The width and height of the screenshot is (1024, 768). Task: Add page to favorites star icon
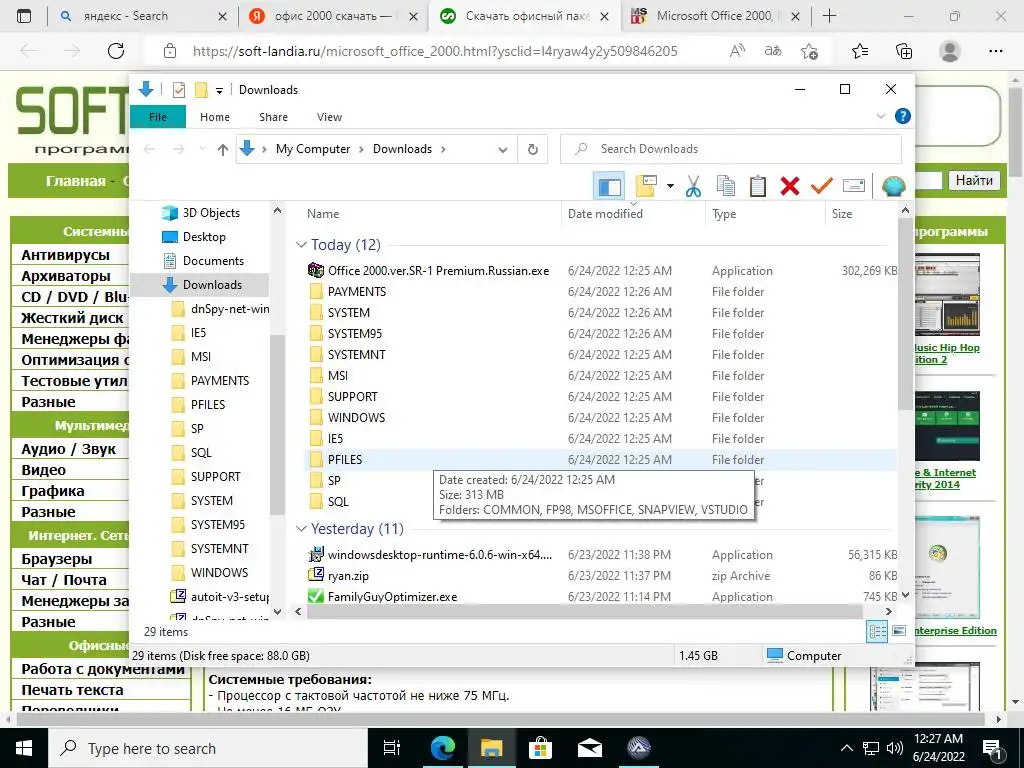[810, 51]
